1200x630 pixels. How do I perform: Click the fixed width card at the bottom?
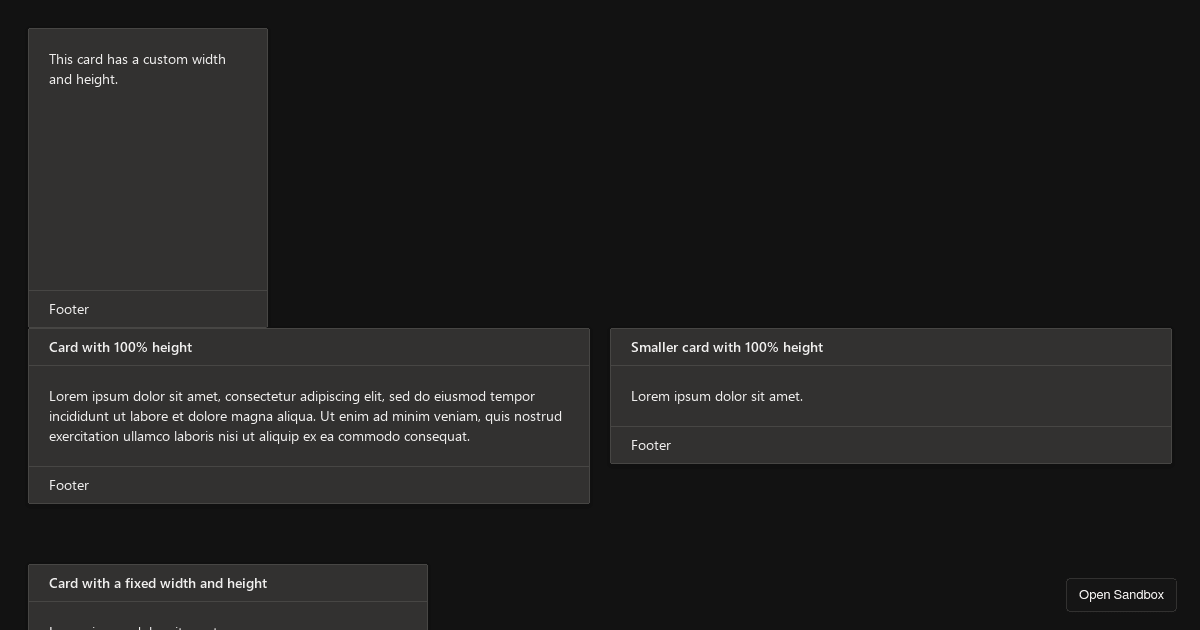[228, 595]
